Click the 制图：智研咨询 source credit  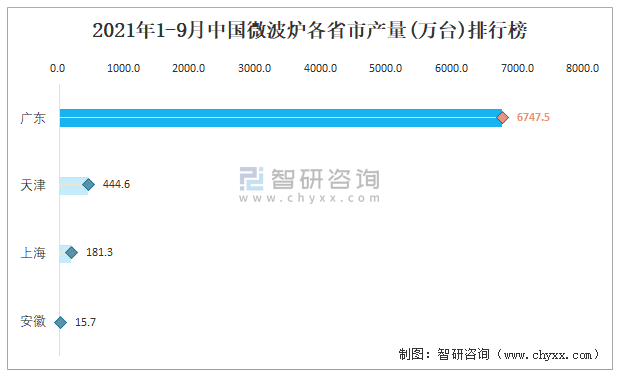444,354
